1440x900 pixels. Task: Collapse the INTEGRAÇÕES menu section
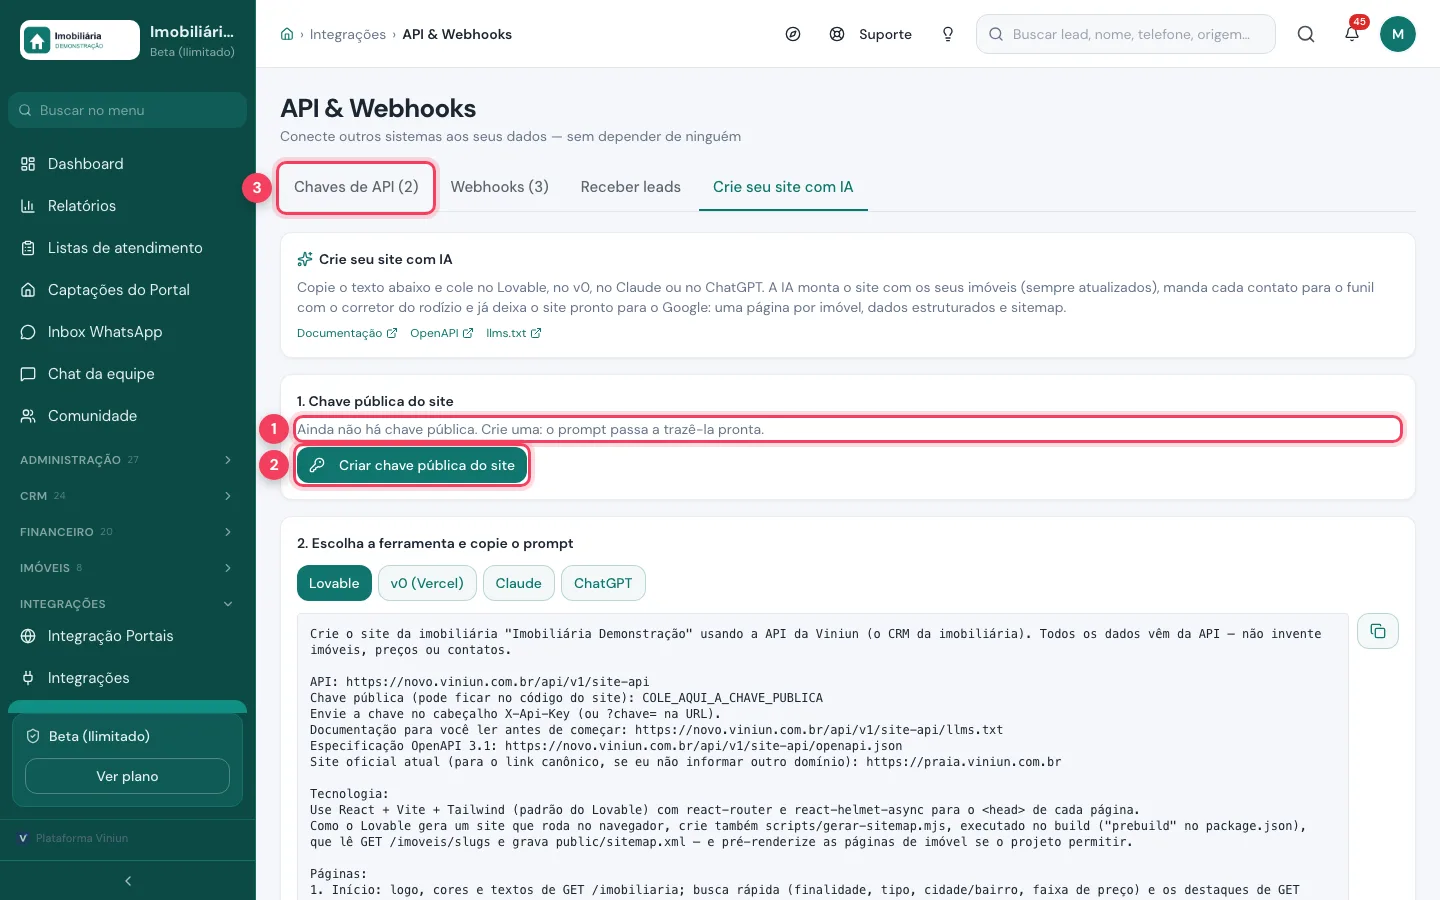(x=127, y=604)
